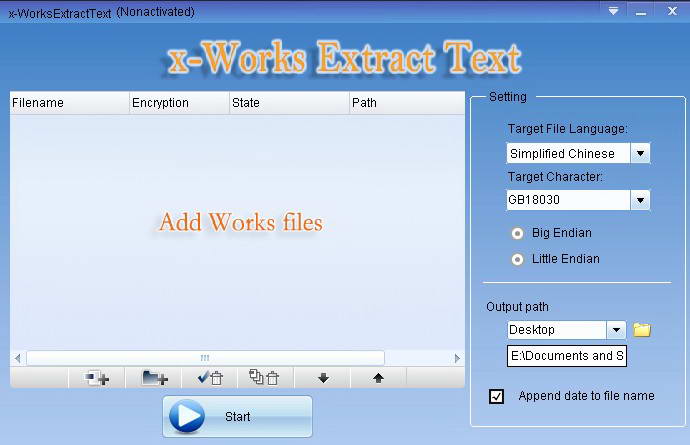Sort by the Filename column header
Viewport: 690px width, 445px height.
pyautogui.click(x=70, y=103)
